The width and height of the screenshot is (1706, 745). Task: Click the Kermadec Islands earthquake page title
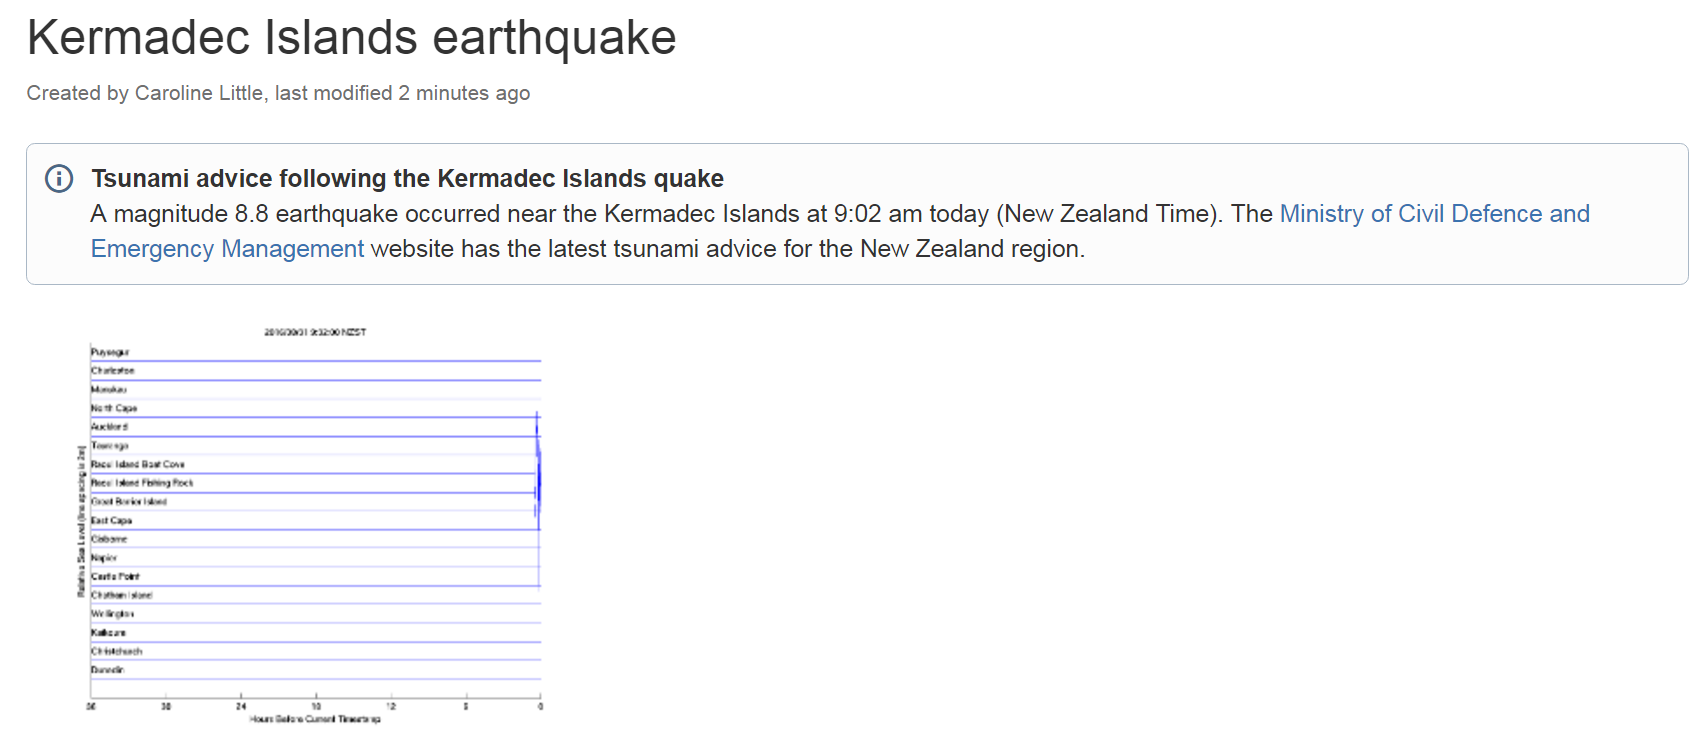351,38
